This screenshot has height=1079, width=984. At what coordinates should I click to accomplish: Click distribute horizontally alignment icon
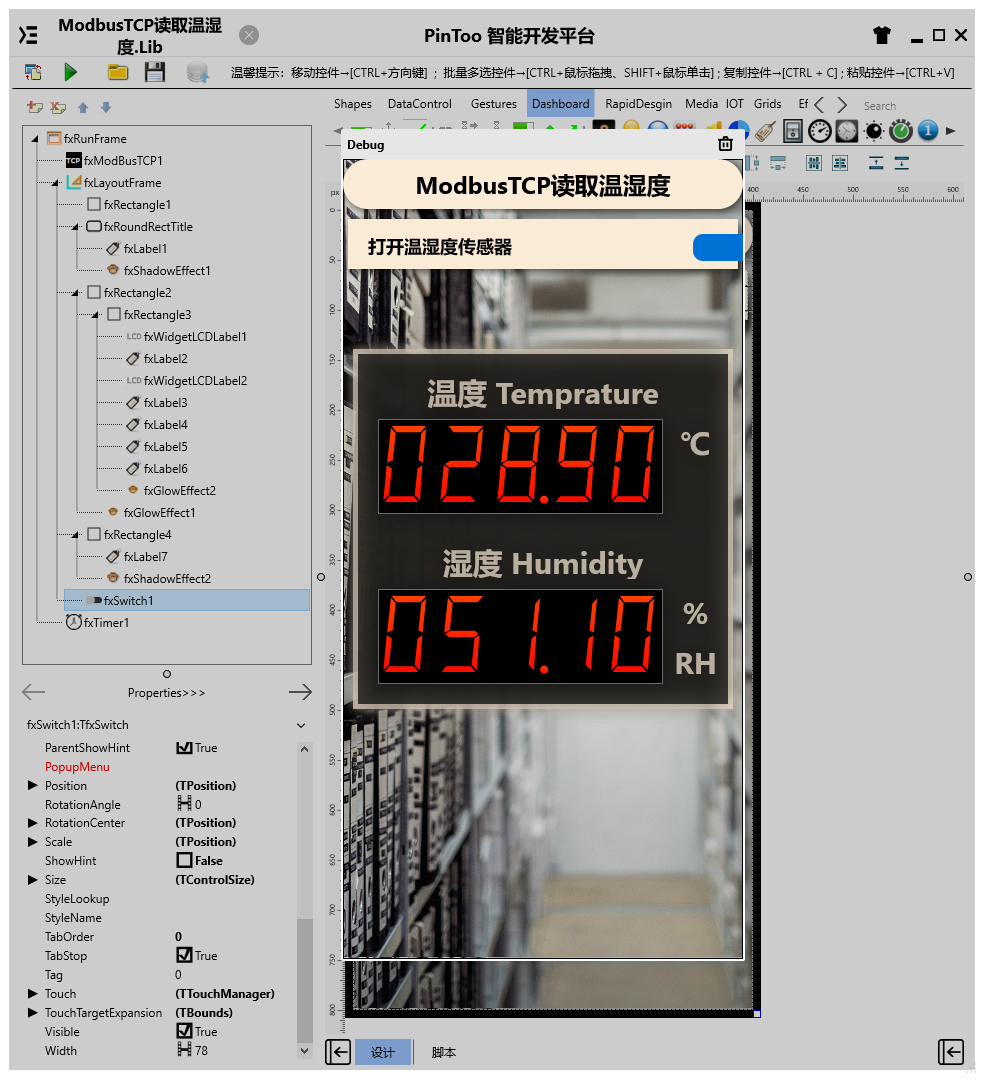(814, 163)
